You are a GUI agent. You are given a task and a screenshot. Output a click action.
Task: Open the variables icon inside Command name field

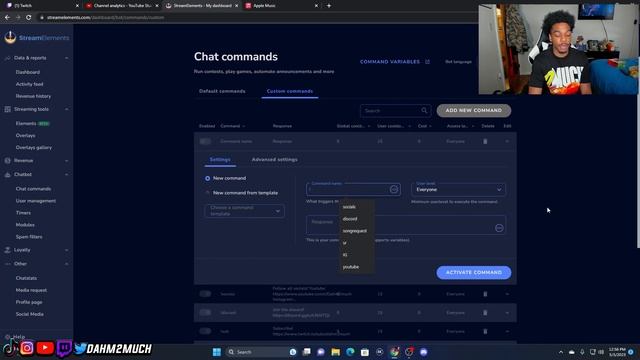(394, 189)
